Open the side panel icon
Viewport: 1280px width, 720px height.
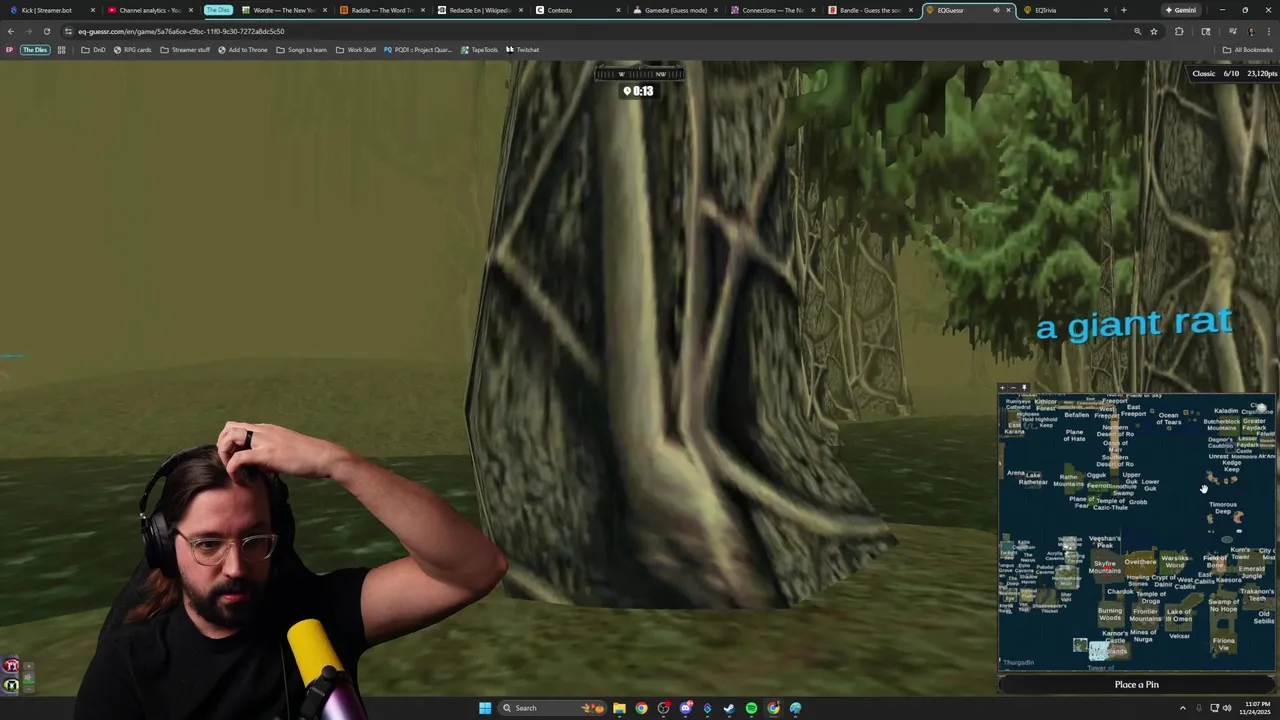pyautogui.click(x=1206, y=31)
